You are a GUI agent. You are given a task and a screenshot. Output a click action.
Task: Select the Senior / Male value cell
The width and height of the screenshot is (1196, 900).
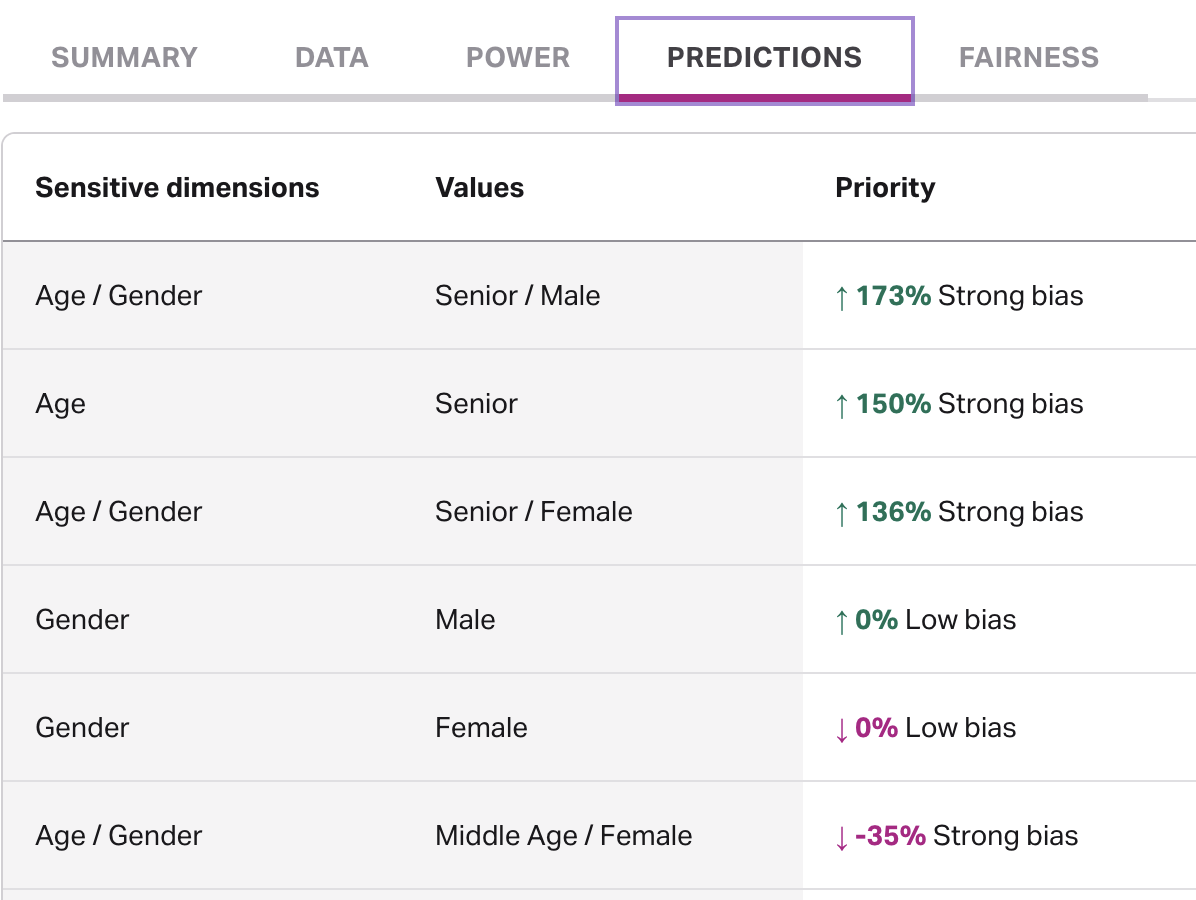coord(517,296)
